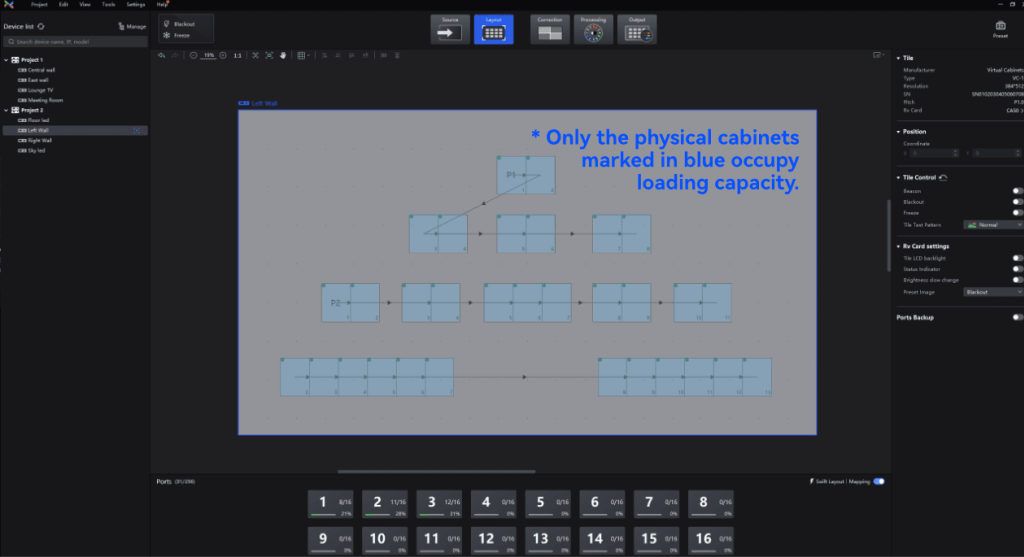Select port 3 button
This screenshot has height=557, width=1024.
coord(440,504)
